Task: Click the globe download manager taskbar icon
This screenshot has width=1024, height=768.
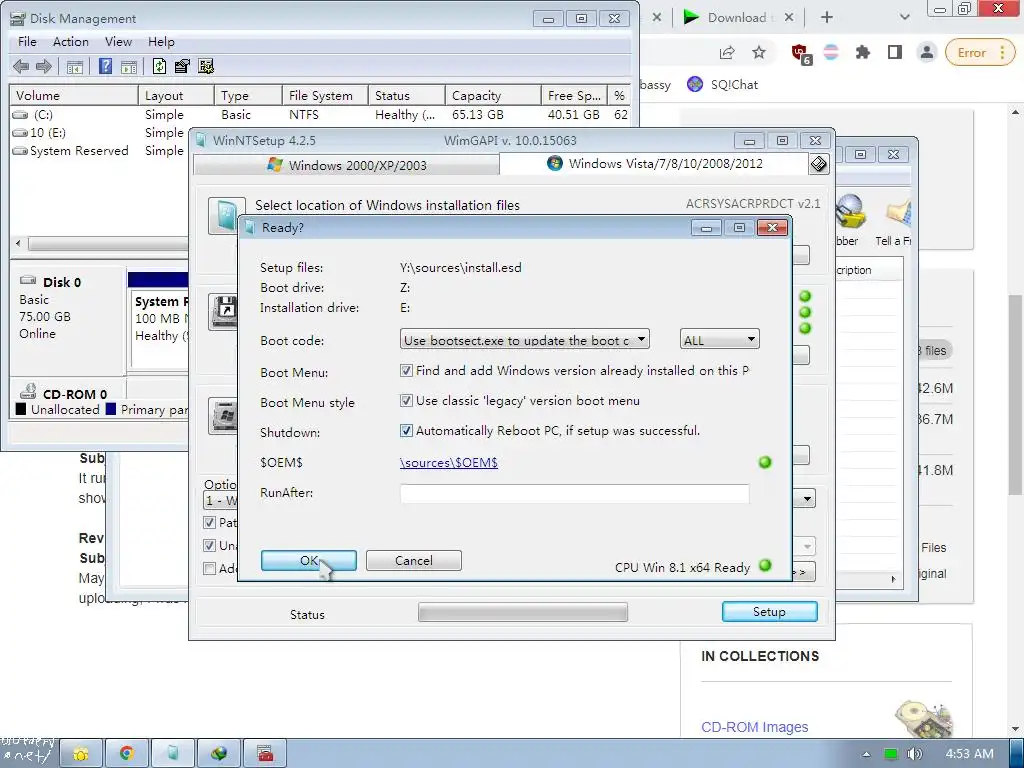Action: pyautogui.click(x=219, y=754)
